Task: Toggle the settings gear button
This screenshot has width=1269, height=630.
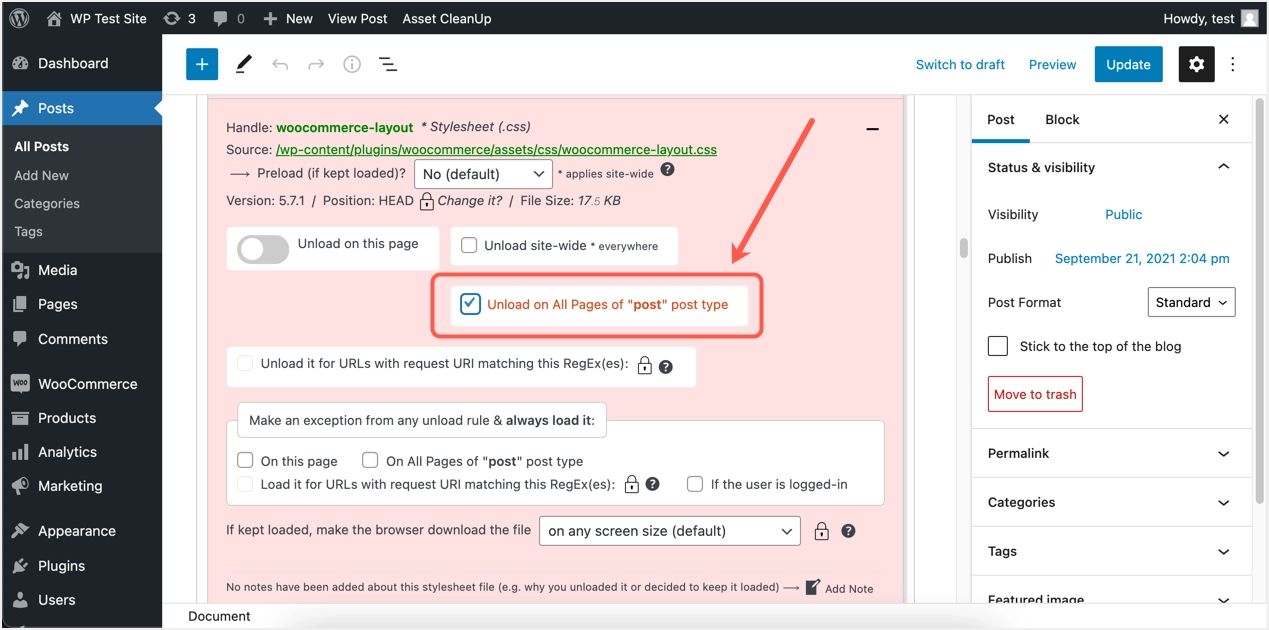Action: click(1196, 64)
